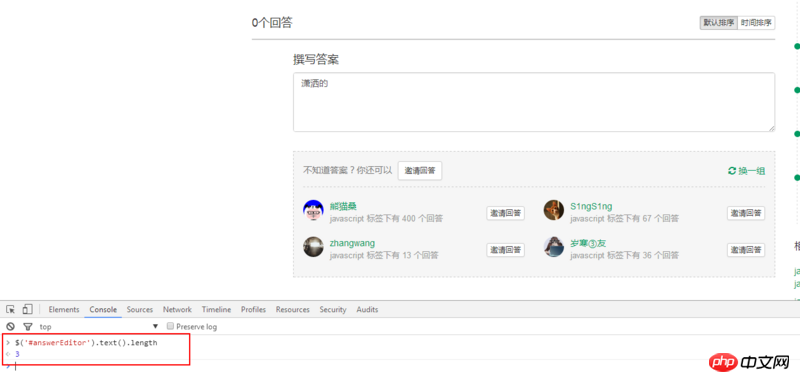Click the console command $('#answerEditor').text().length
800x382 pixels.
click(x=86, y=343)
